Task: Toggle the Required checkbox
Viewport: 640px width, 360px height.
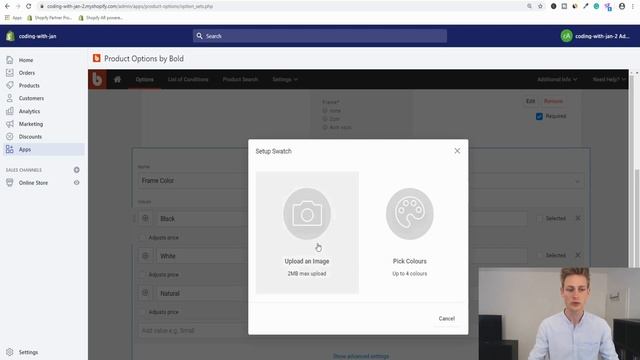Action: pyautogui.click(x=539, y=116)
